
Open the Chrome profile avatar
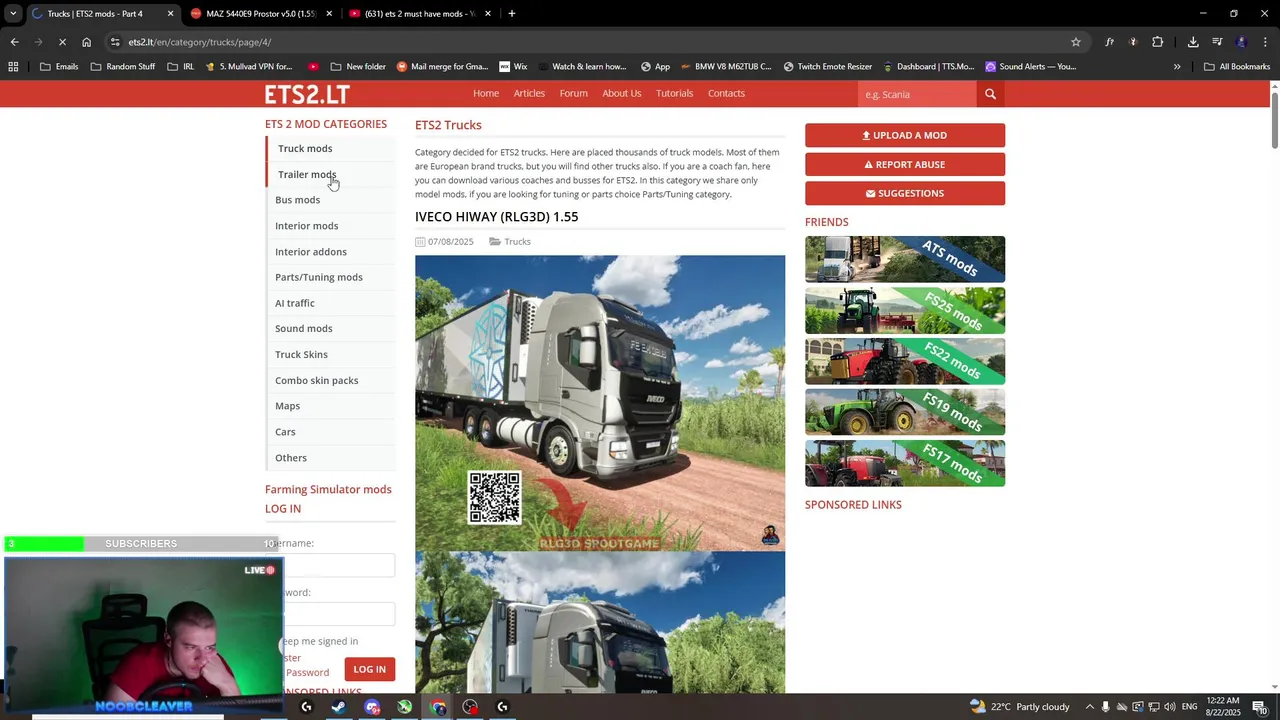pyautogui.click(x=1241, y=42)
